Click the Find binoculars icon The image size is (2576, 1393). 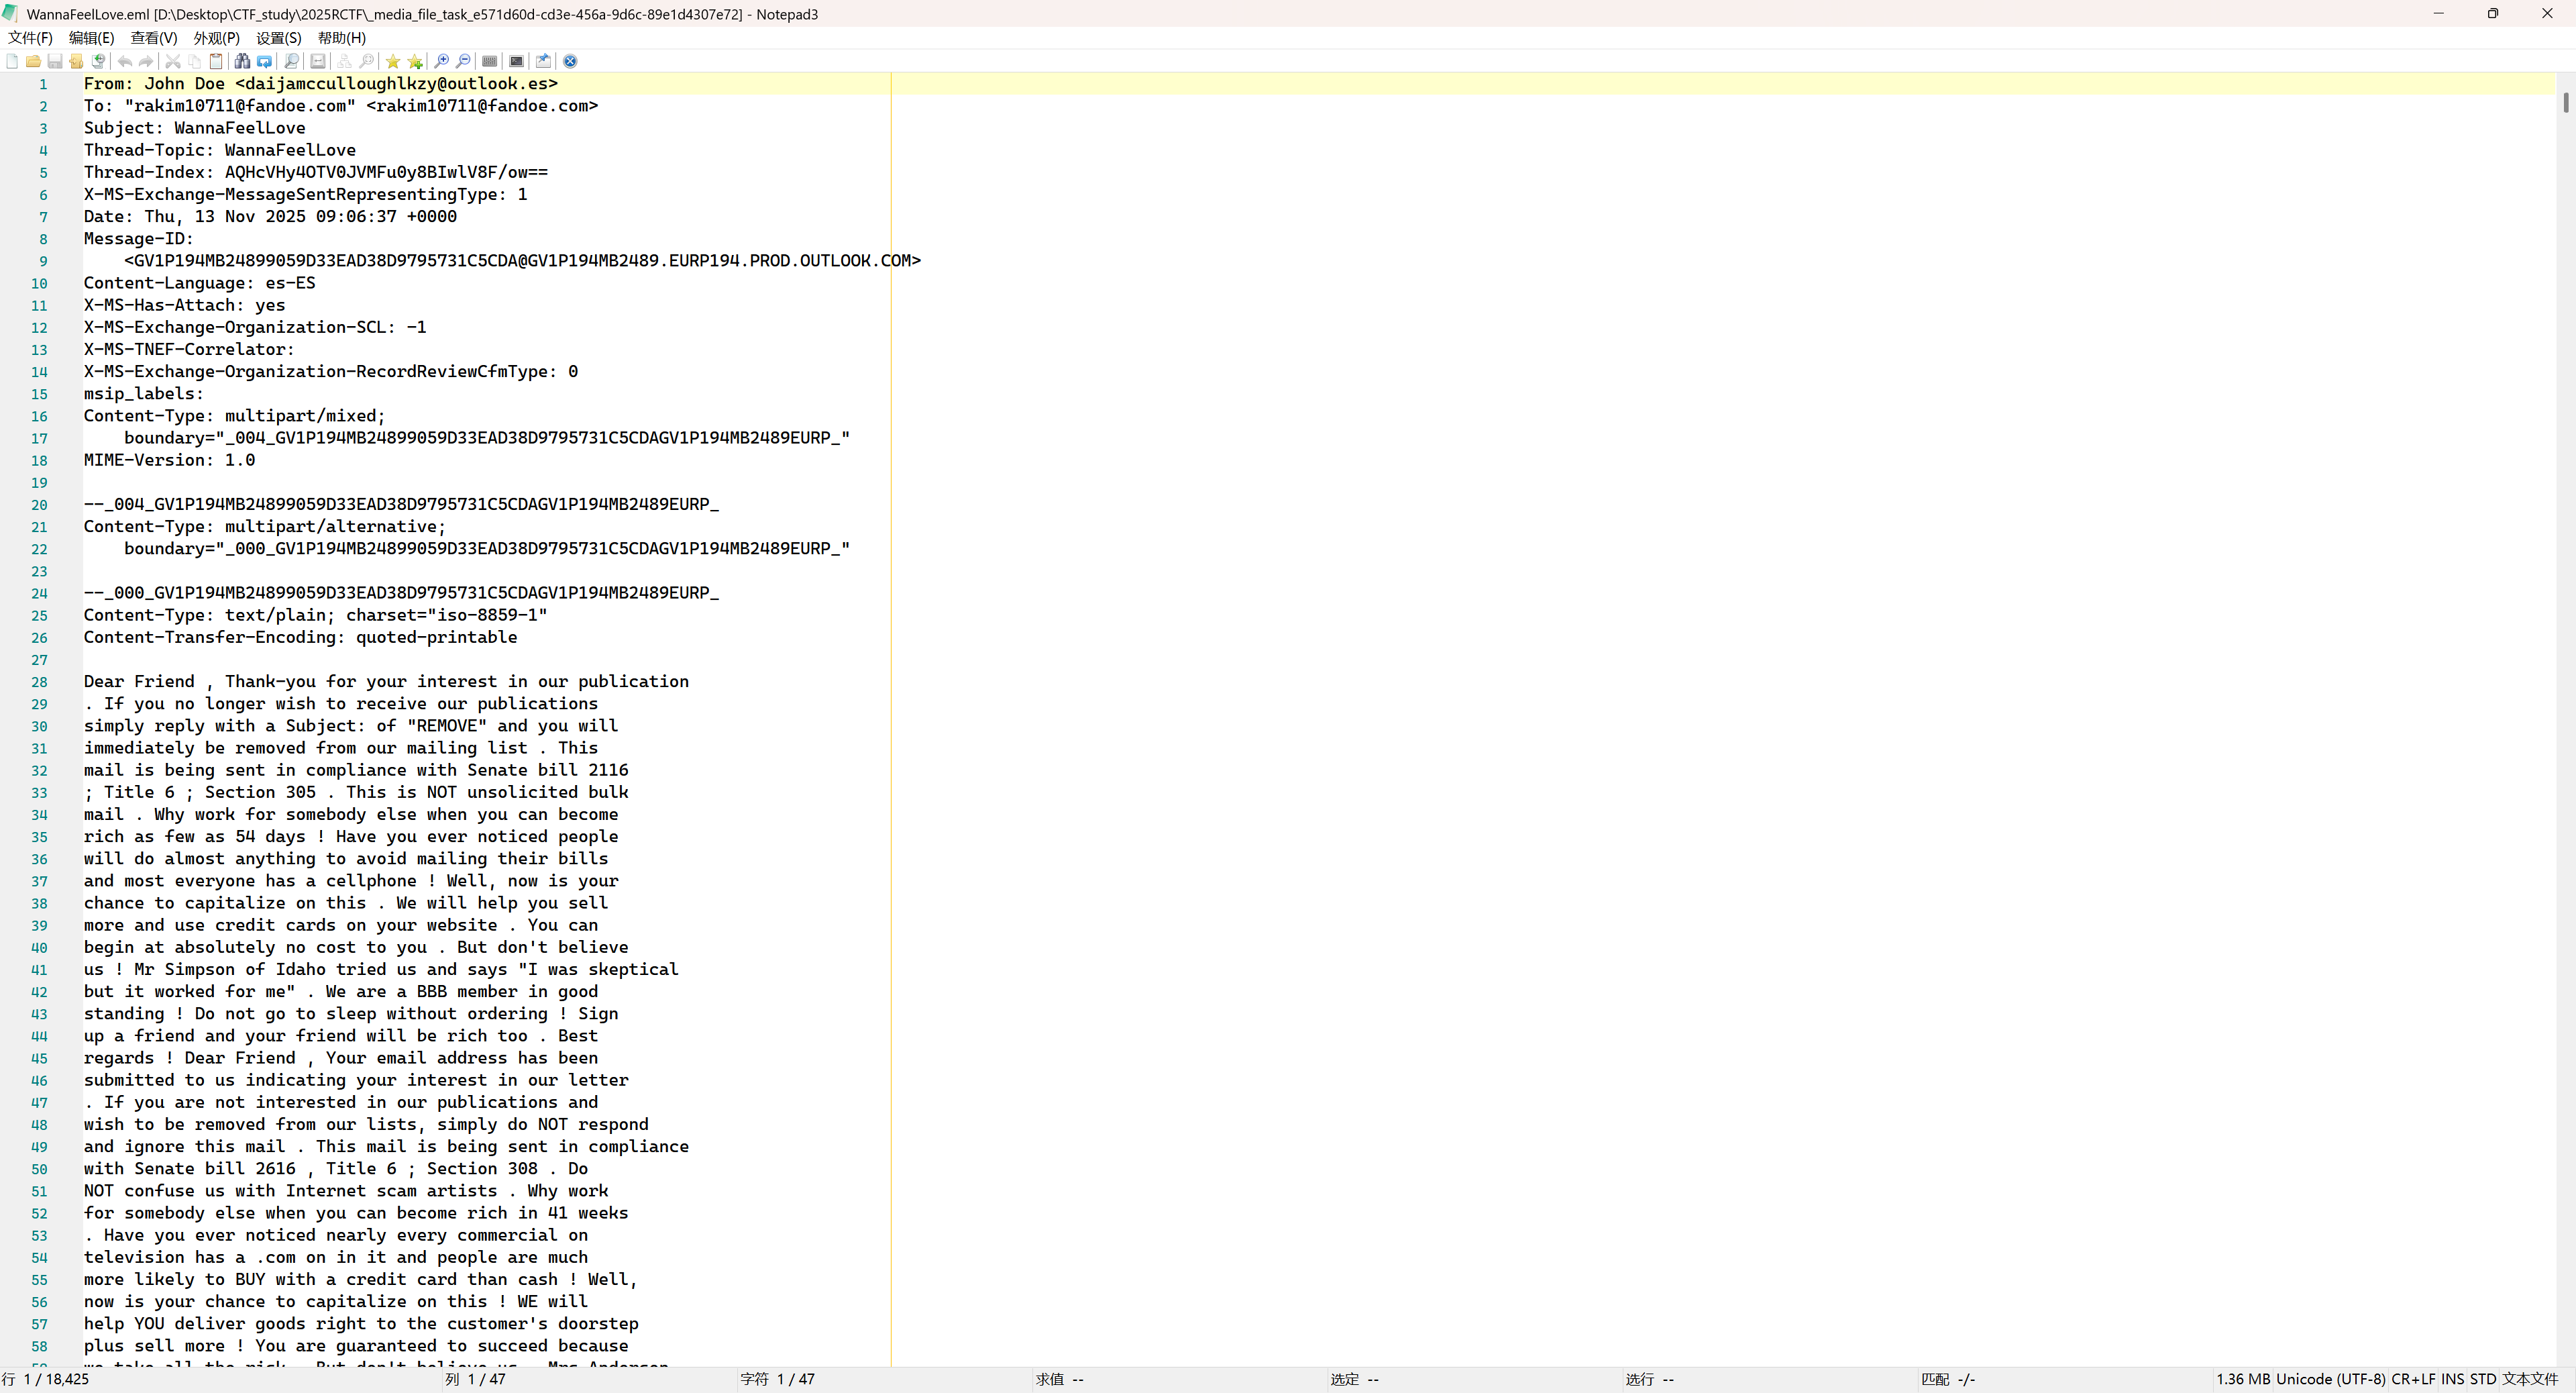tap(242, 61)
